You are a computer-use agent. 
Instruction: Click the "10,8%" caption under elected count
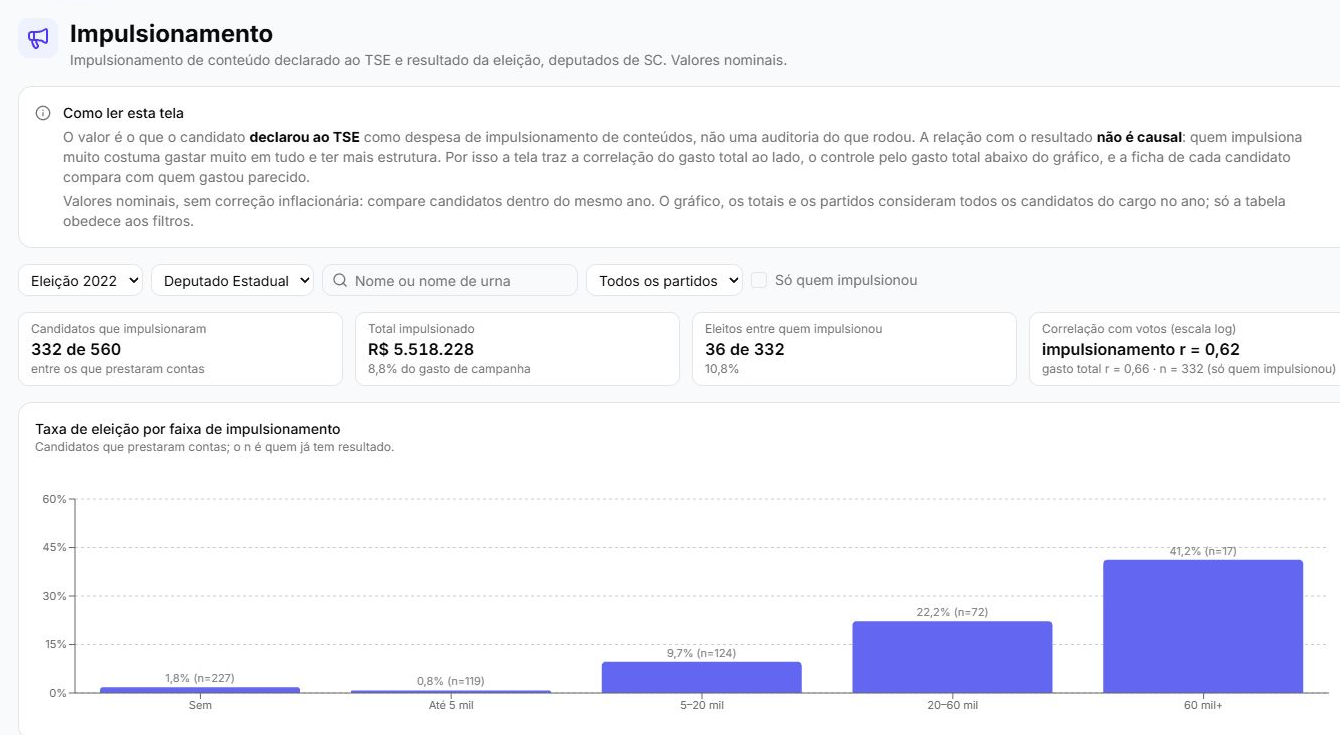722,369
